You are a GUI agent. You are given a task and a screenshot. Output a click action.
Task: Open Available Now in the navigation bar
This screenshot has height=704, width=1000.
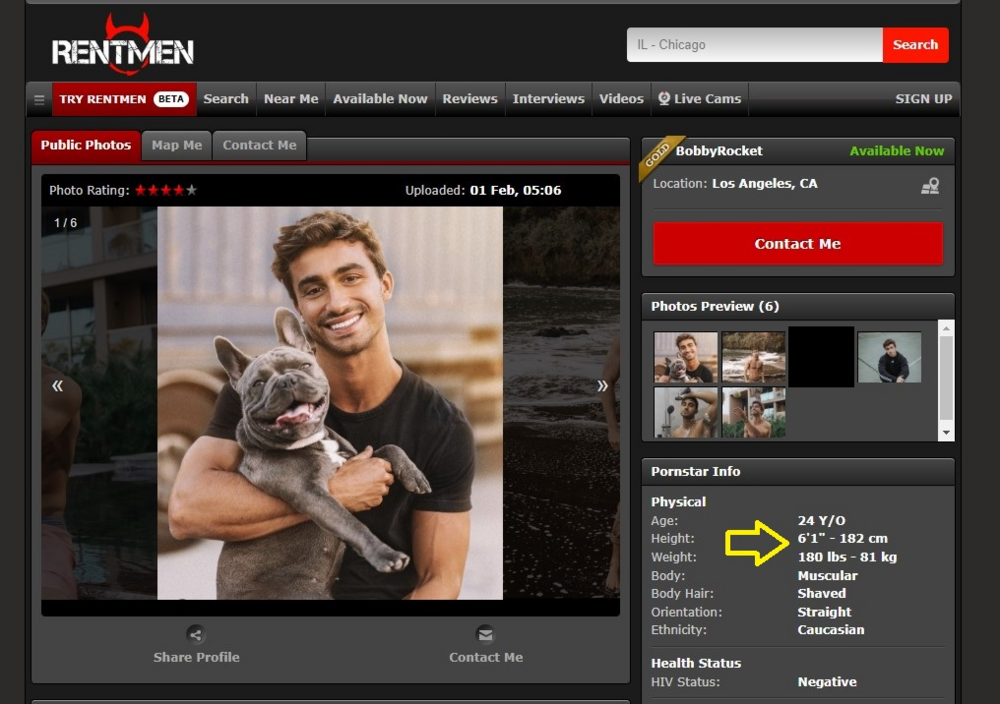coord(380,99)
